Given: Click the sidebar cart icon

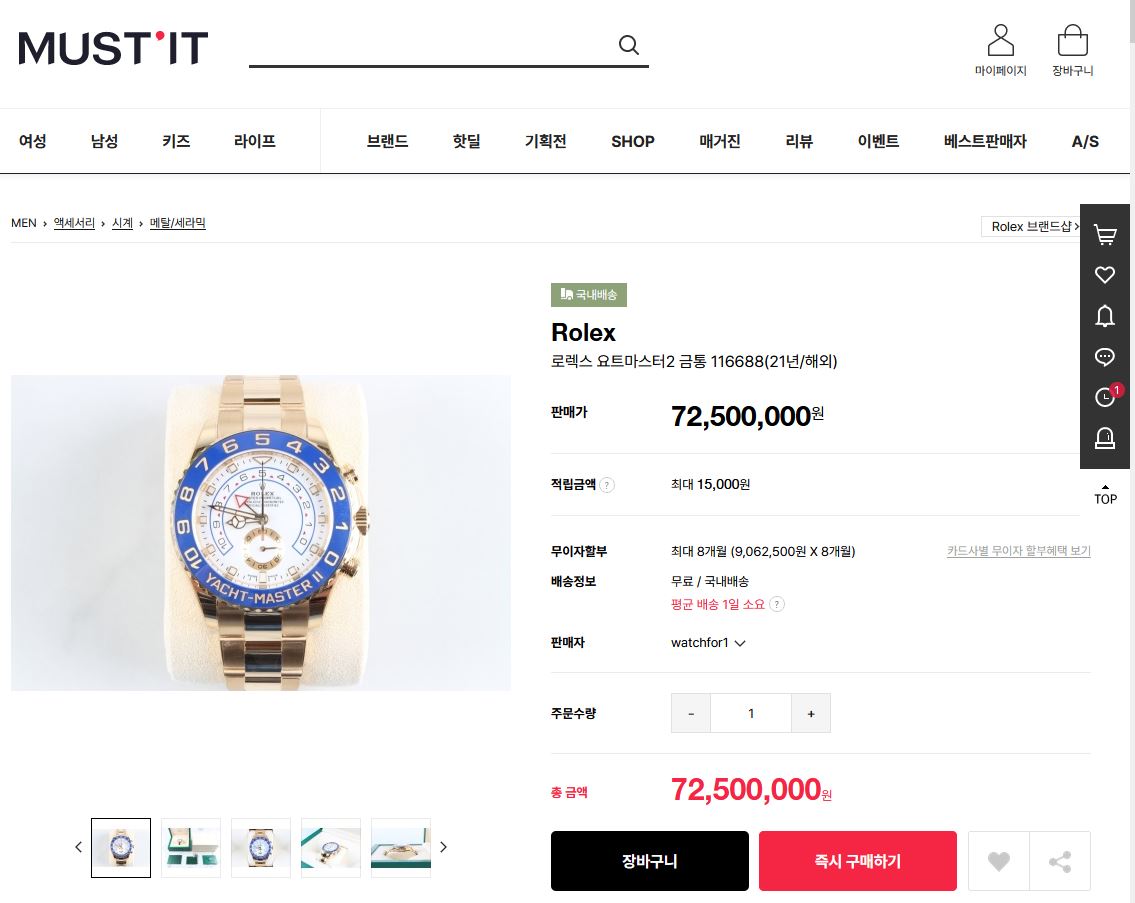Looking at the screenshot, I should 1105,235.
